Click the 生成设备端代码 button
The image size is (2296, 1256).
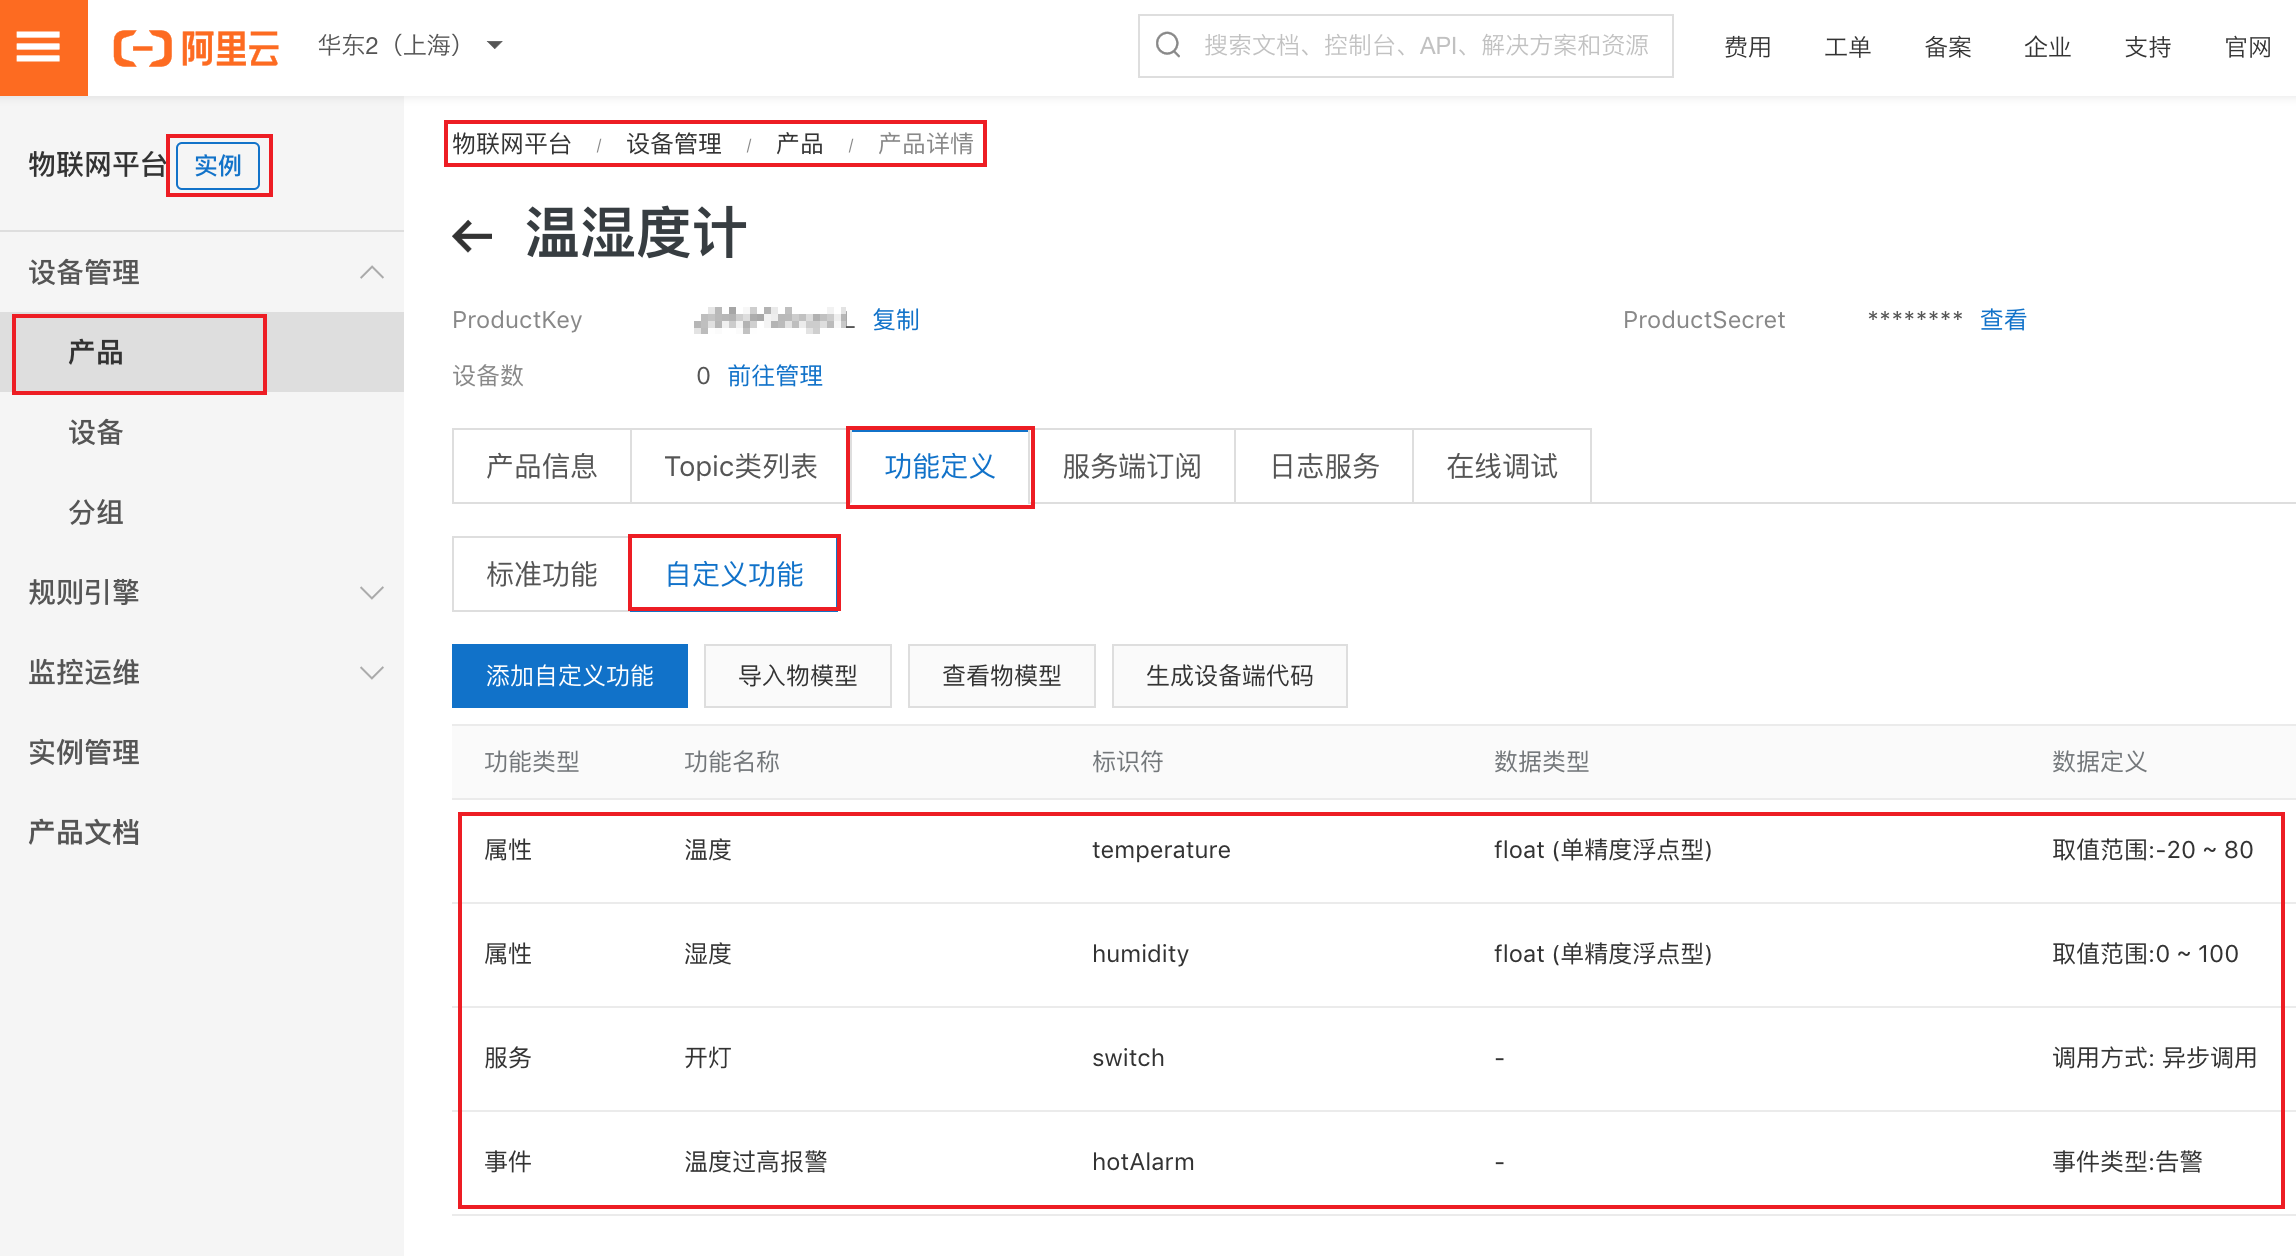coord(1229,676)
